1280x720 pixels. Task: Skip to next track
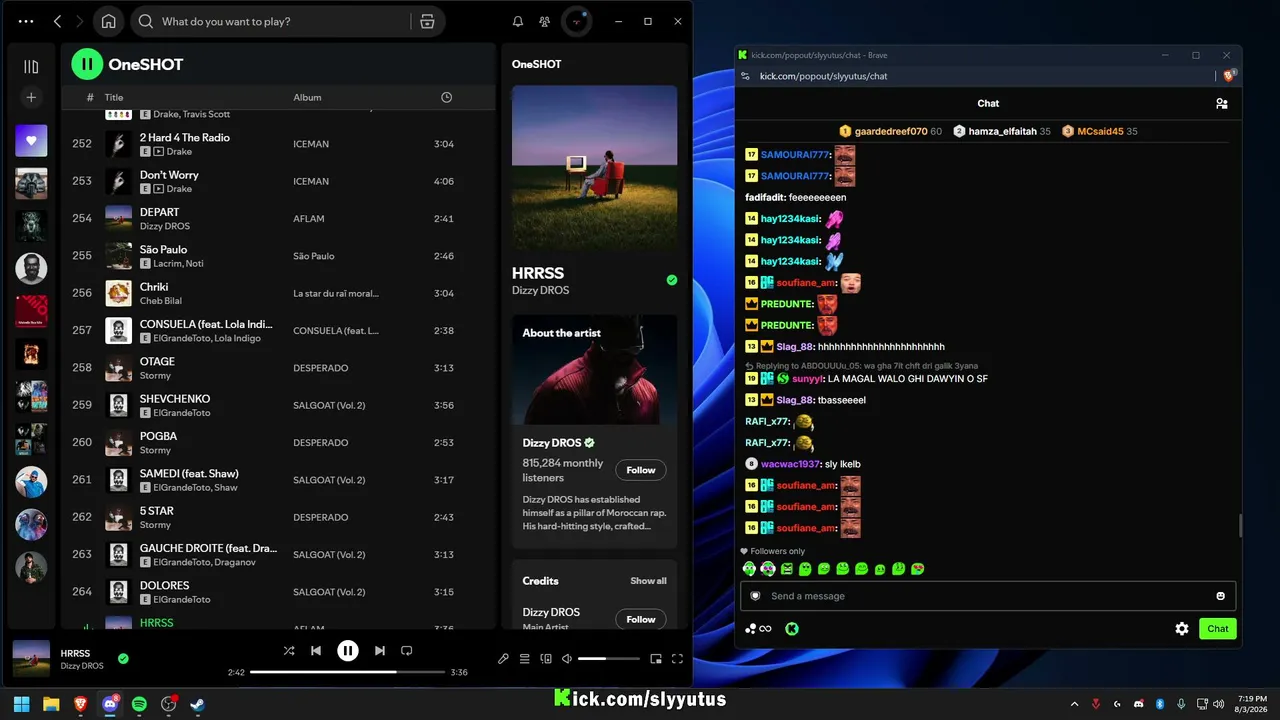click(x=380, y=651)
